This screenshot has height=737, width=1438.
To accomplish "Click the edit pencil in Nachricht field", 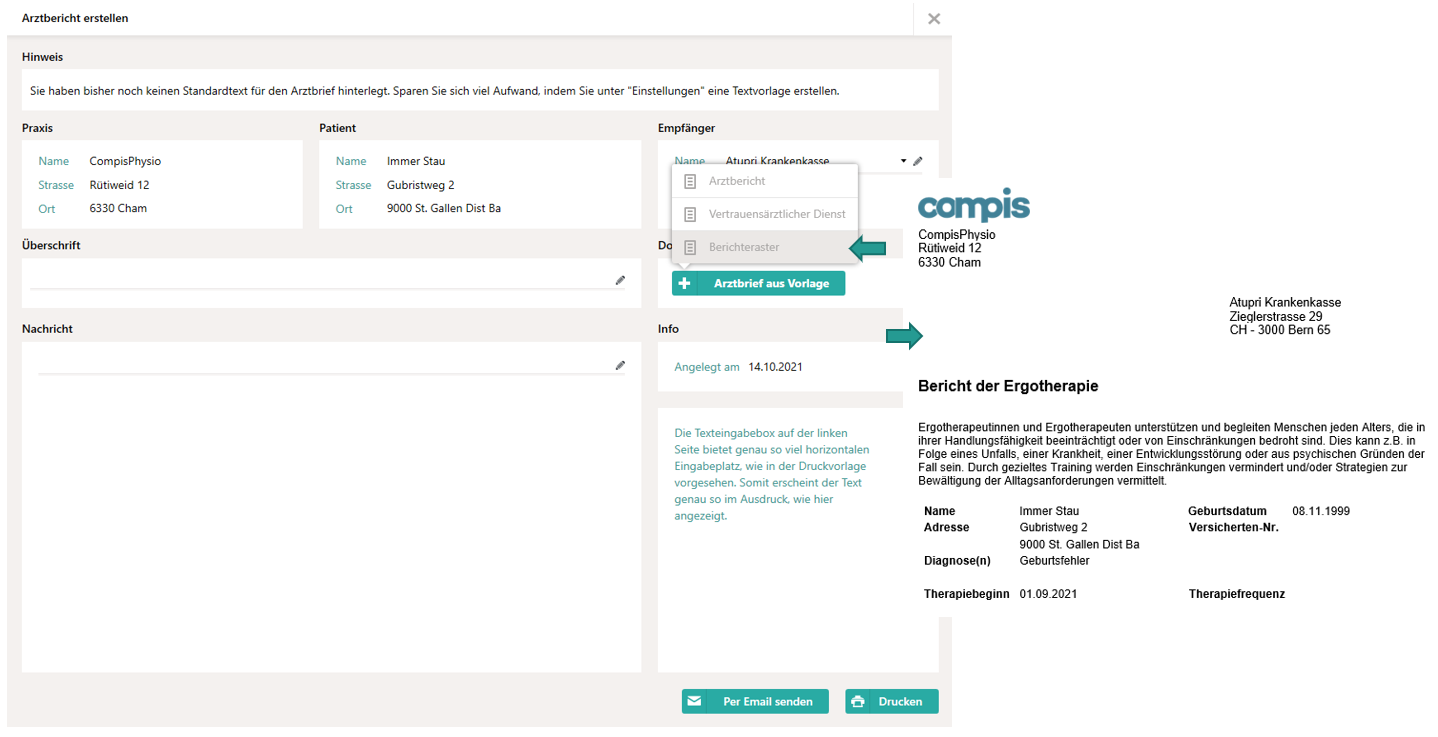I will (620, 366).
